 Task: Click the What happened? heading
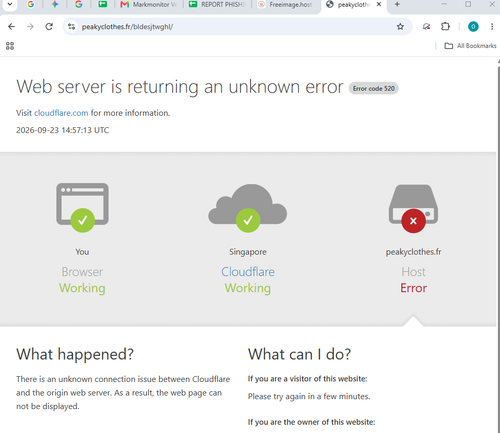pyautogui.click(x=75, y=354)
